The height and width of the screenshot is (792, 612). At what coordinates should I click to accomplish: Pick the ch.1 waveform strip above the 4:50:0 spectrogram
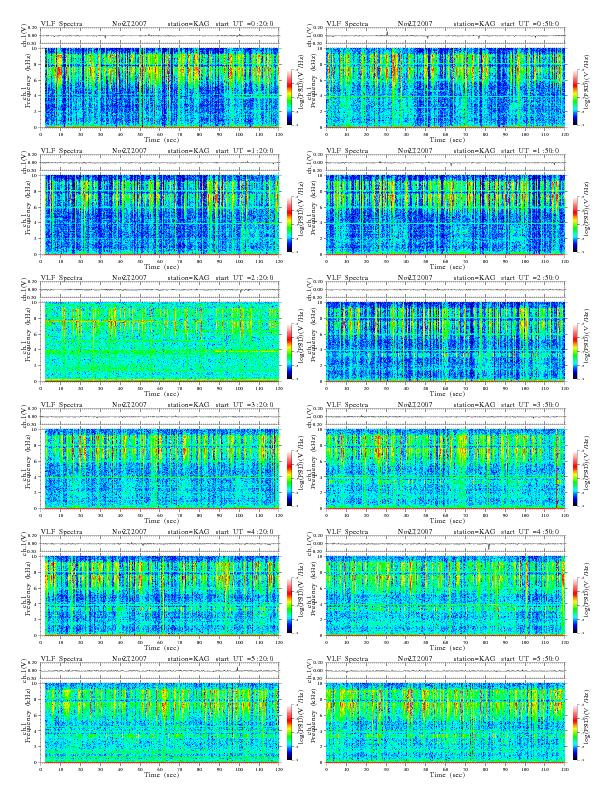[445, 544]
